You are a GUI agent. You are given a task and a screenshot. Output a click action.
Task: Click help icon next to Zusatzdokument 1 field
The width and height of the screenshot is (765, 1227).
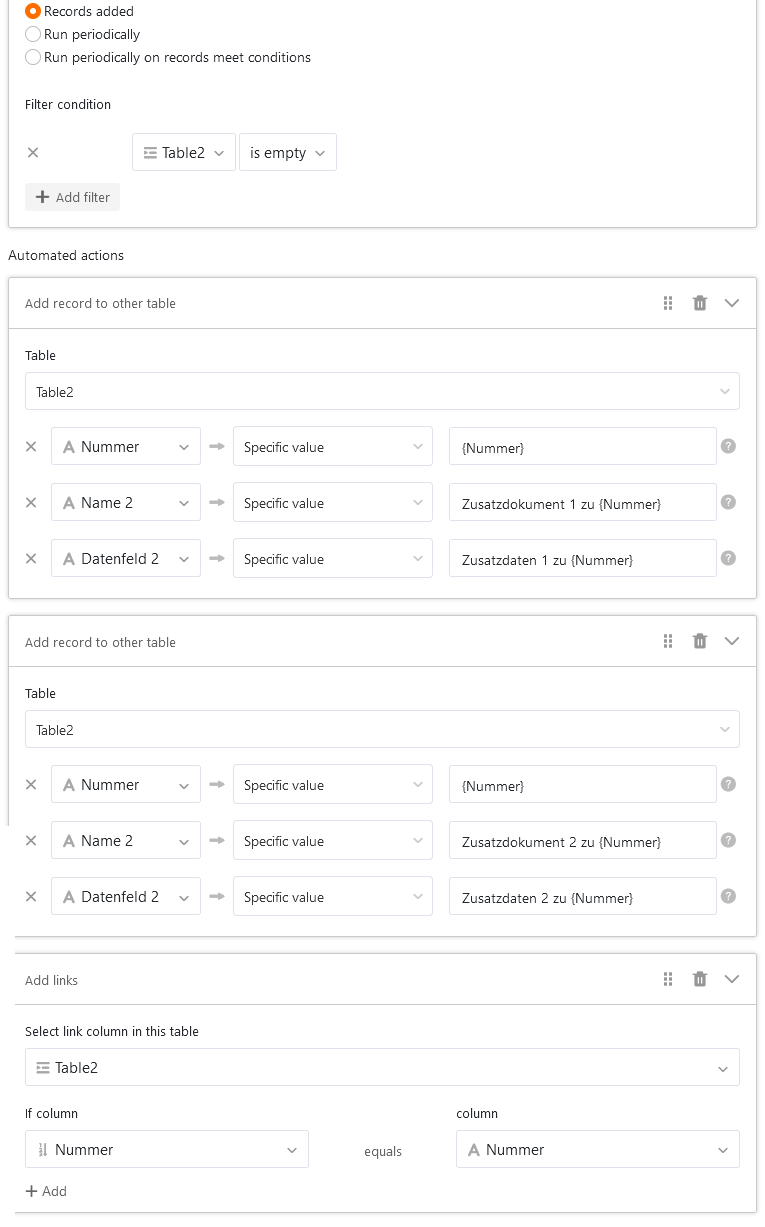[x=728, y=502]
